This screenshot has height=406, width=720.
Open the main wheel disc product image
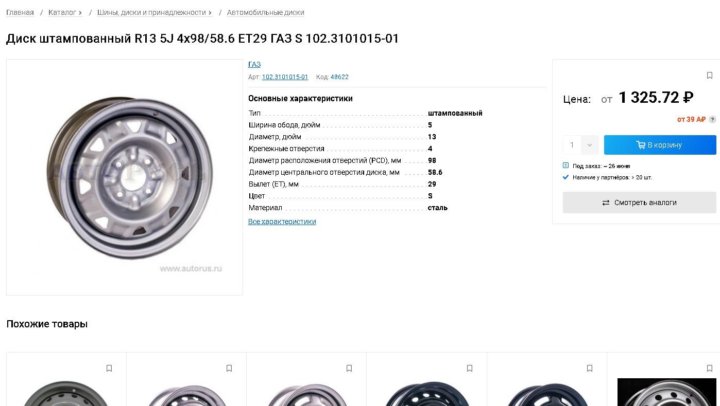pyautogui.click(x=124, y=177)
